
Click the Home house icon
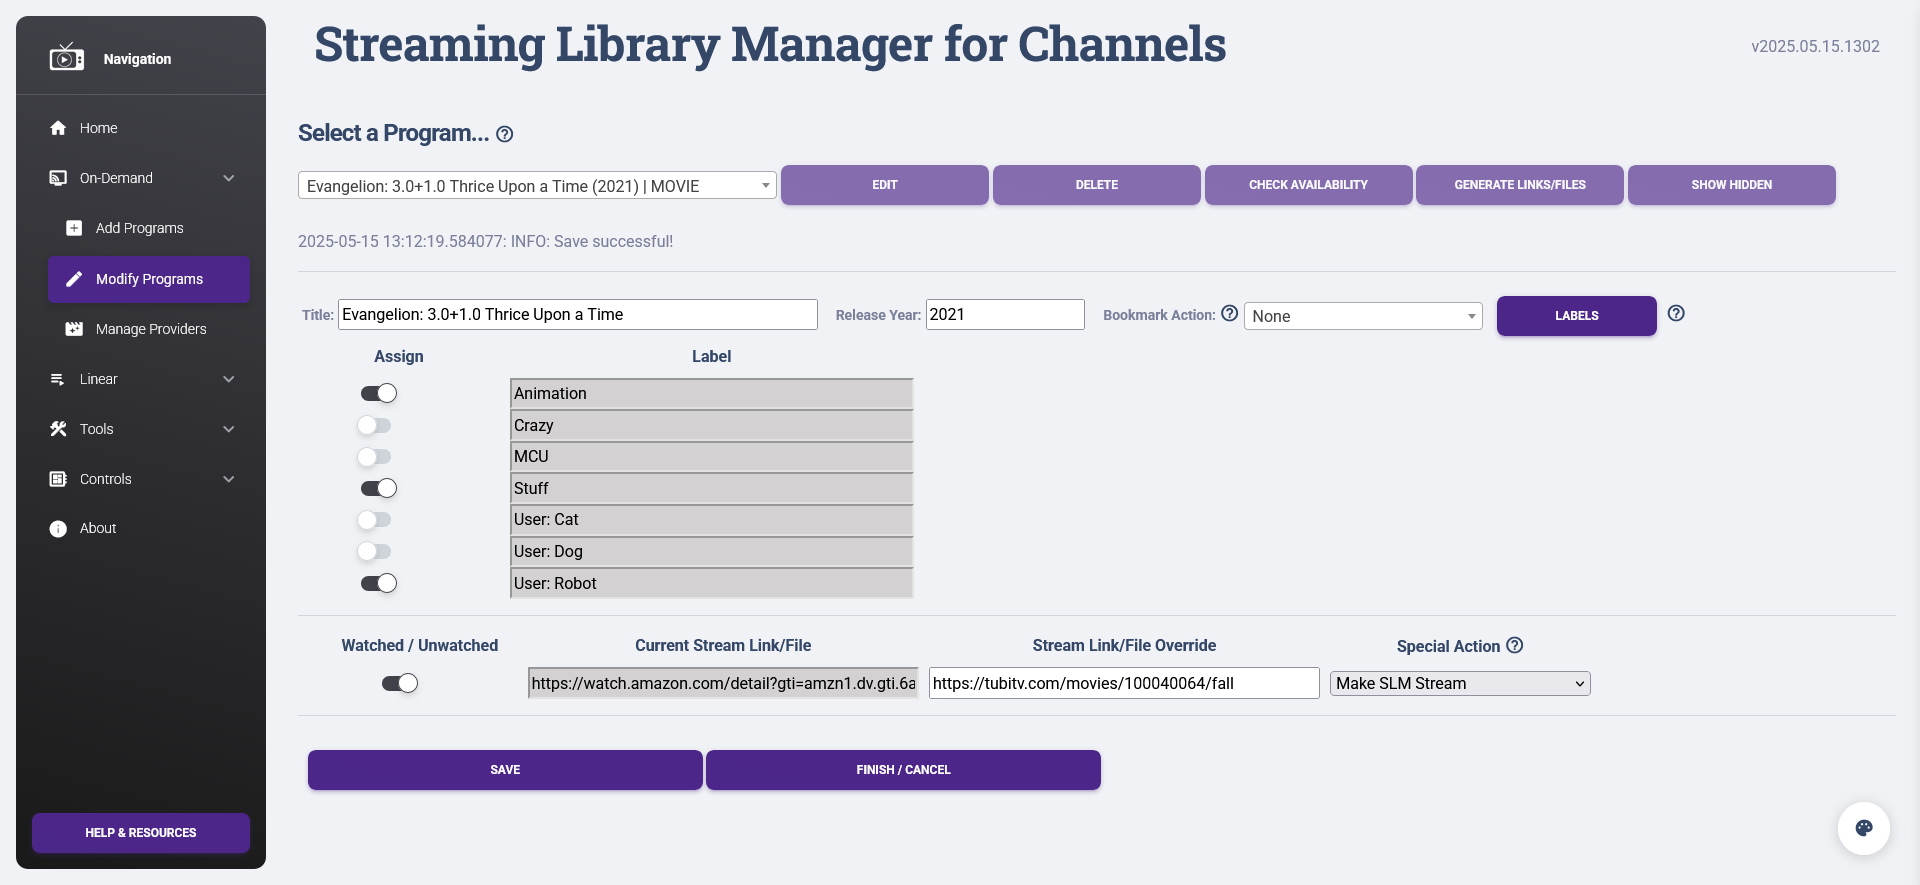(58, 128)
